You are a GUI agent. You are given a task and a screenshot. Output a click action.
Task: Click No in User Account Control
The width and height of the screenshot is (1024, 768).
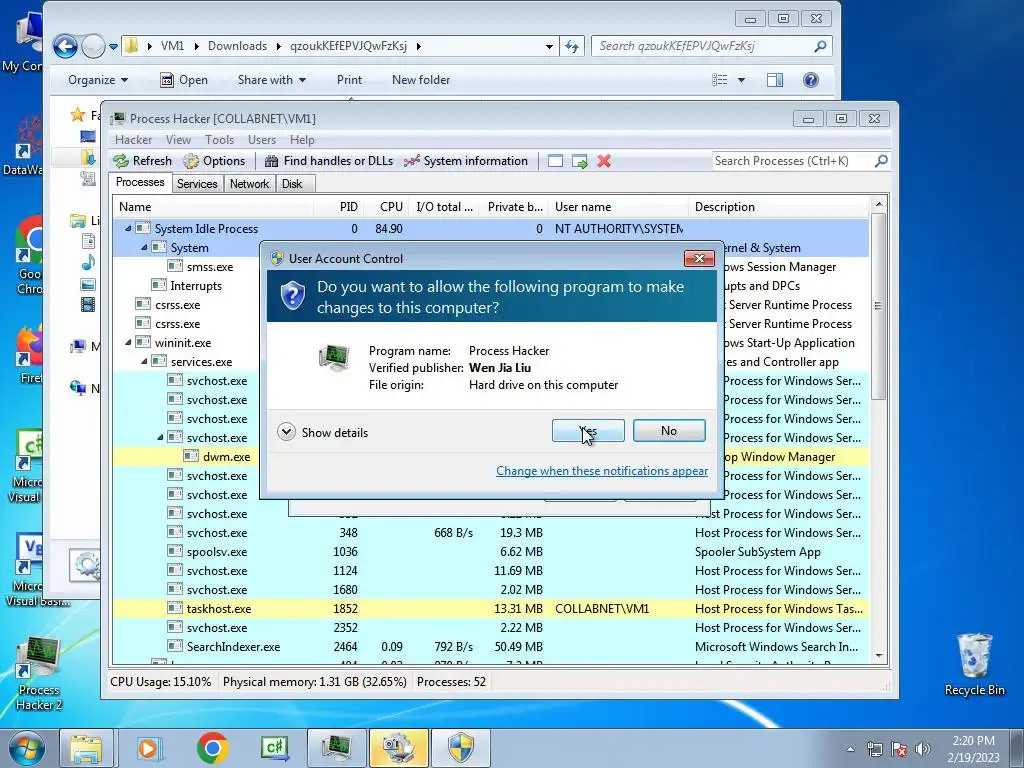(x=669, y=431)
